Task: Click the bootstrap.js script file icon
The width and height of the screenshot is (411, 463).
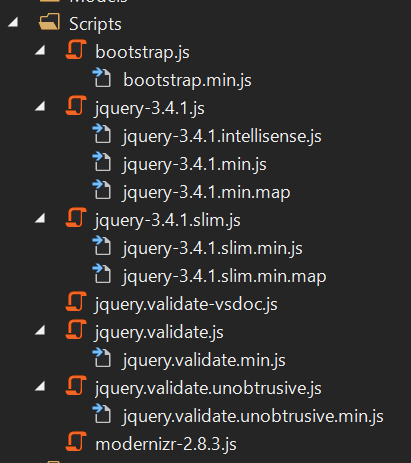Action: [x=76, y=50]
